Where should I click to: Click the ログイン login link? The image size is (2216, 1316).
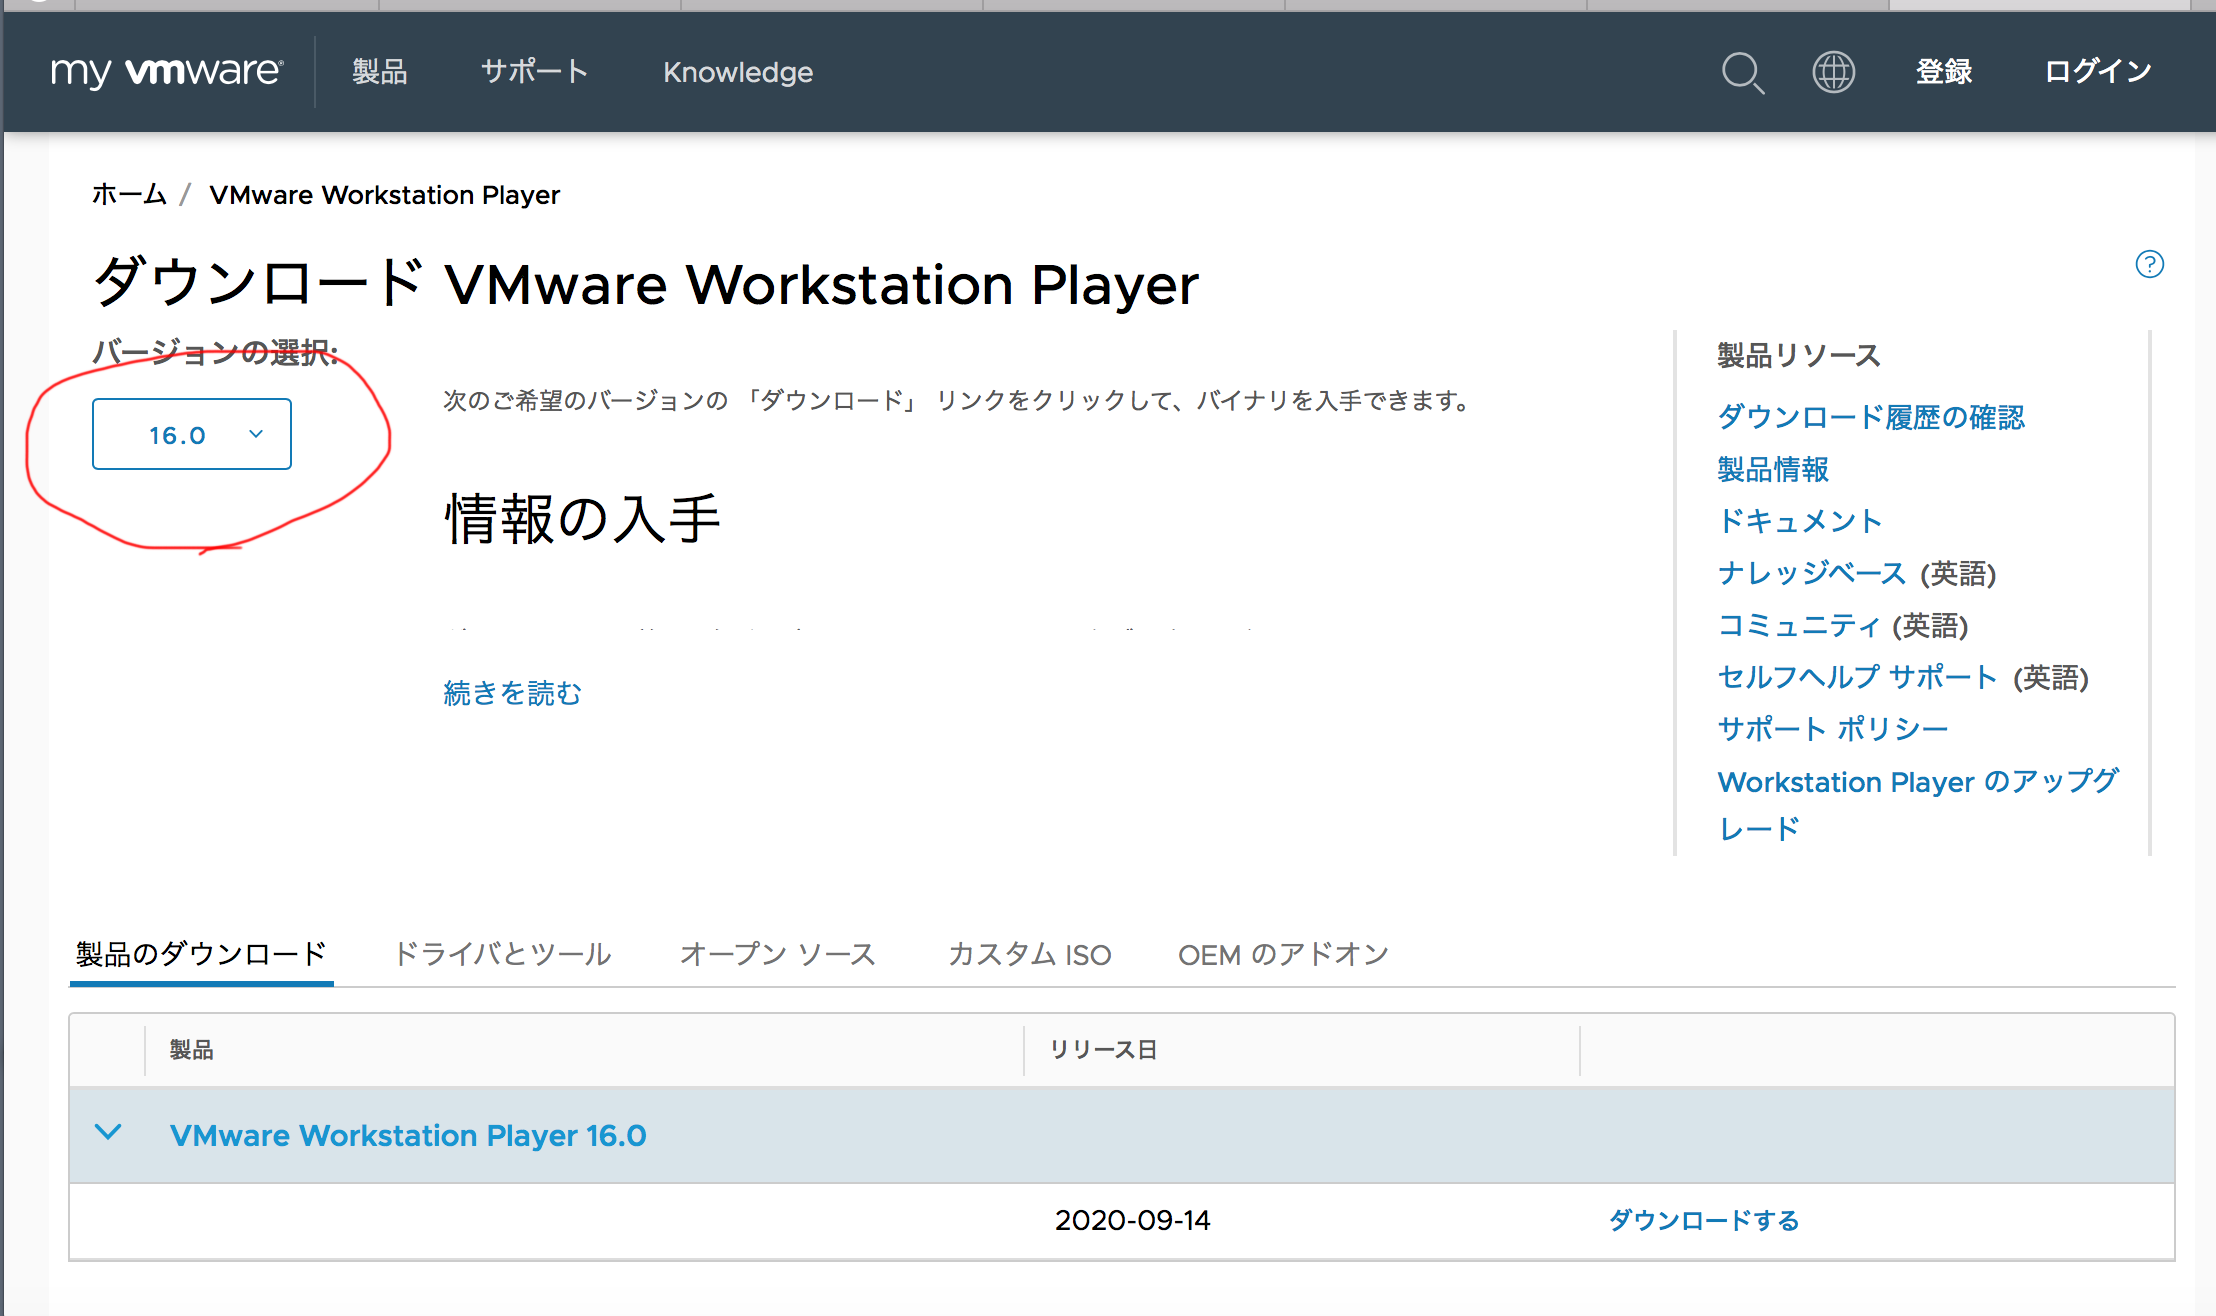point(2098,72)
